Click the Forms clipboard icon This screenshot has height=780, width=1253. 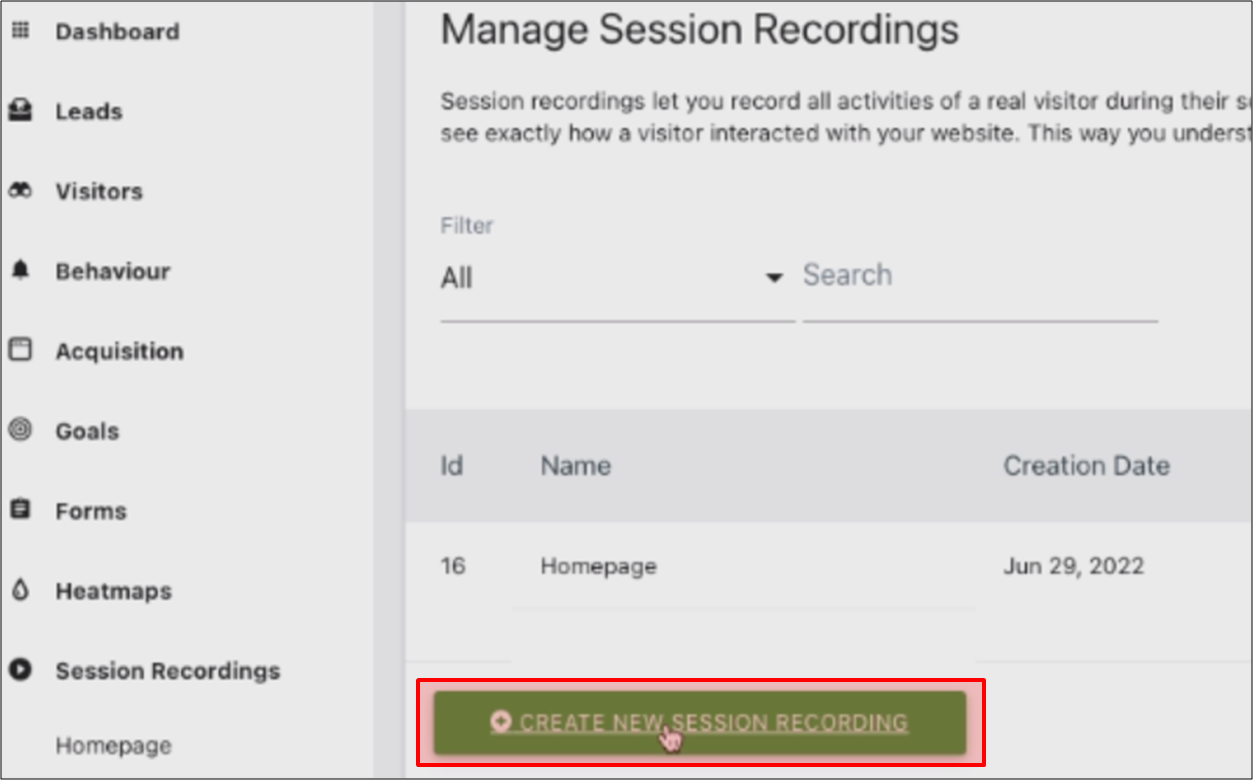(20, 510)
